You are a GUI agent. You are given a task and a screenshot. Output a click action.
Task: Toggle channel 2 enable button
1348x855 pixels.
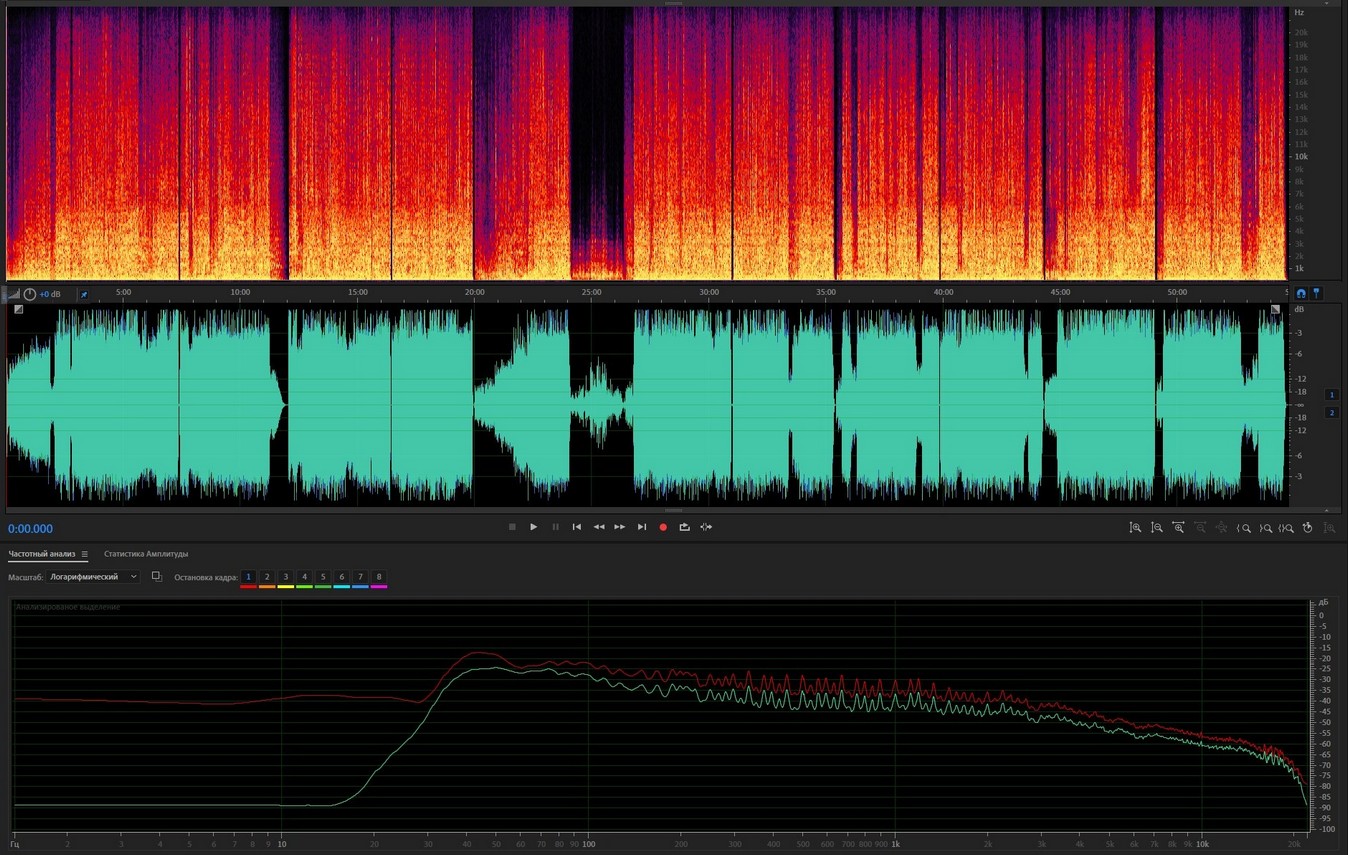pos(1331,413)
